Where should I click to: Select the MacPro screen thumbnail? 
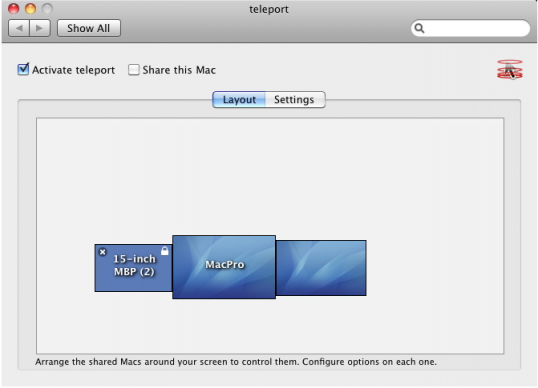pyautogui.click(x=224, y=267)
